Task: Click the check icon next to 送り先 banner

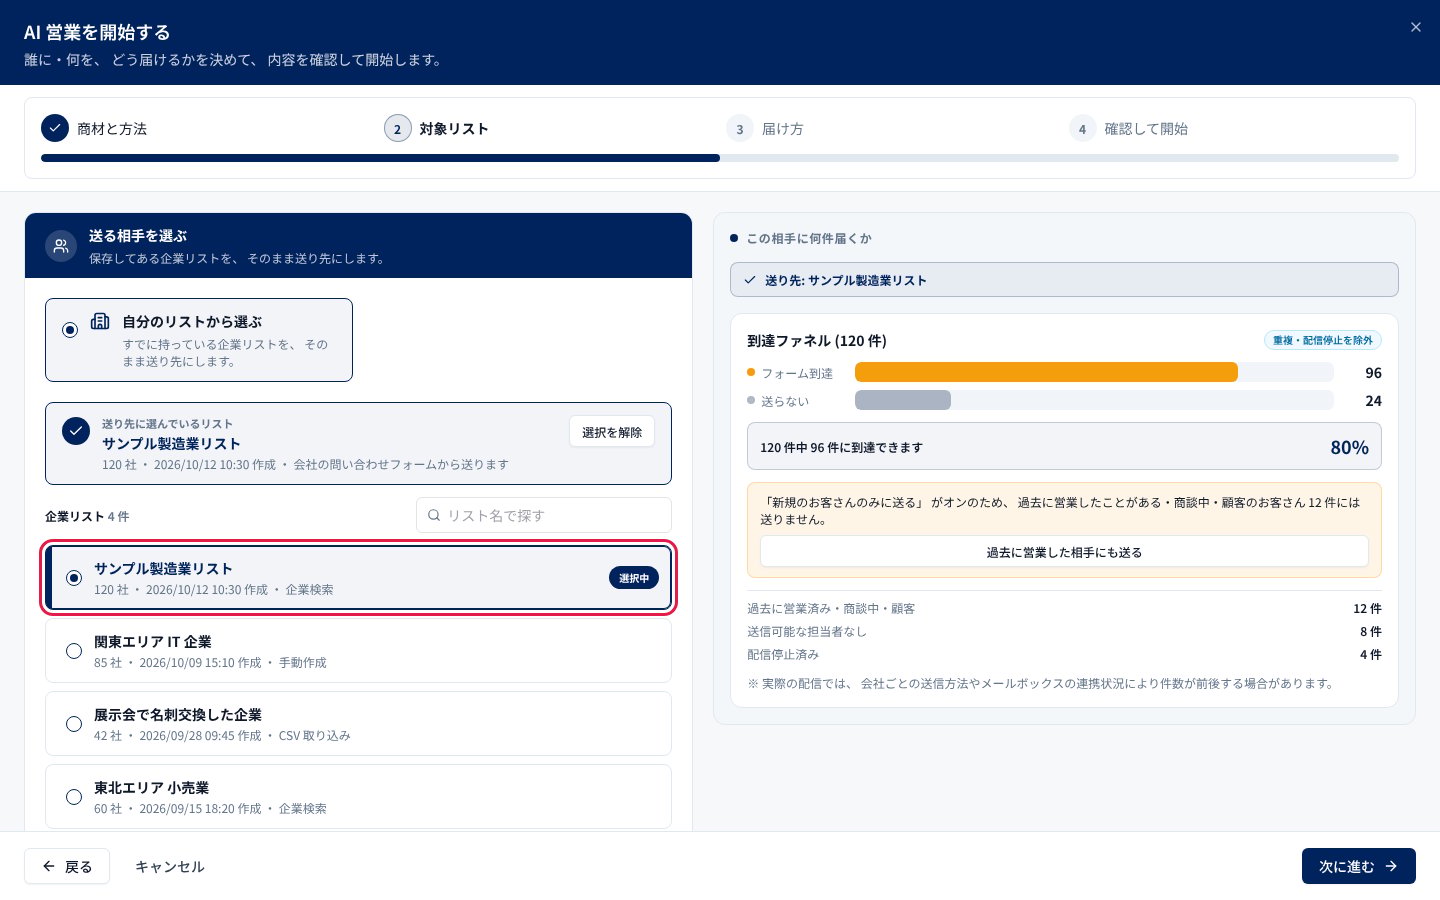Action: coord(750,280)
